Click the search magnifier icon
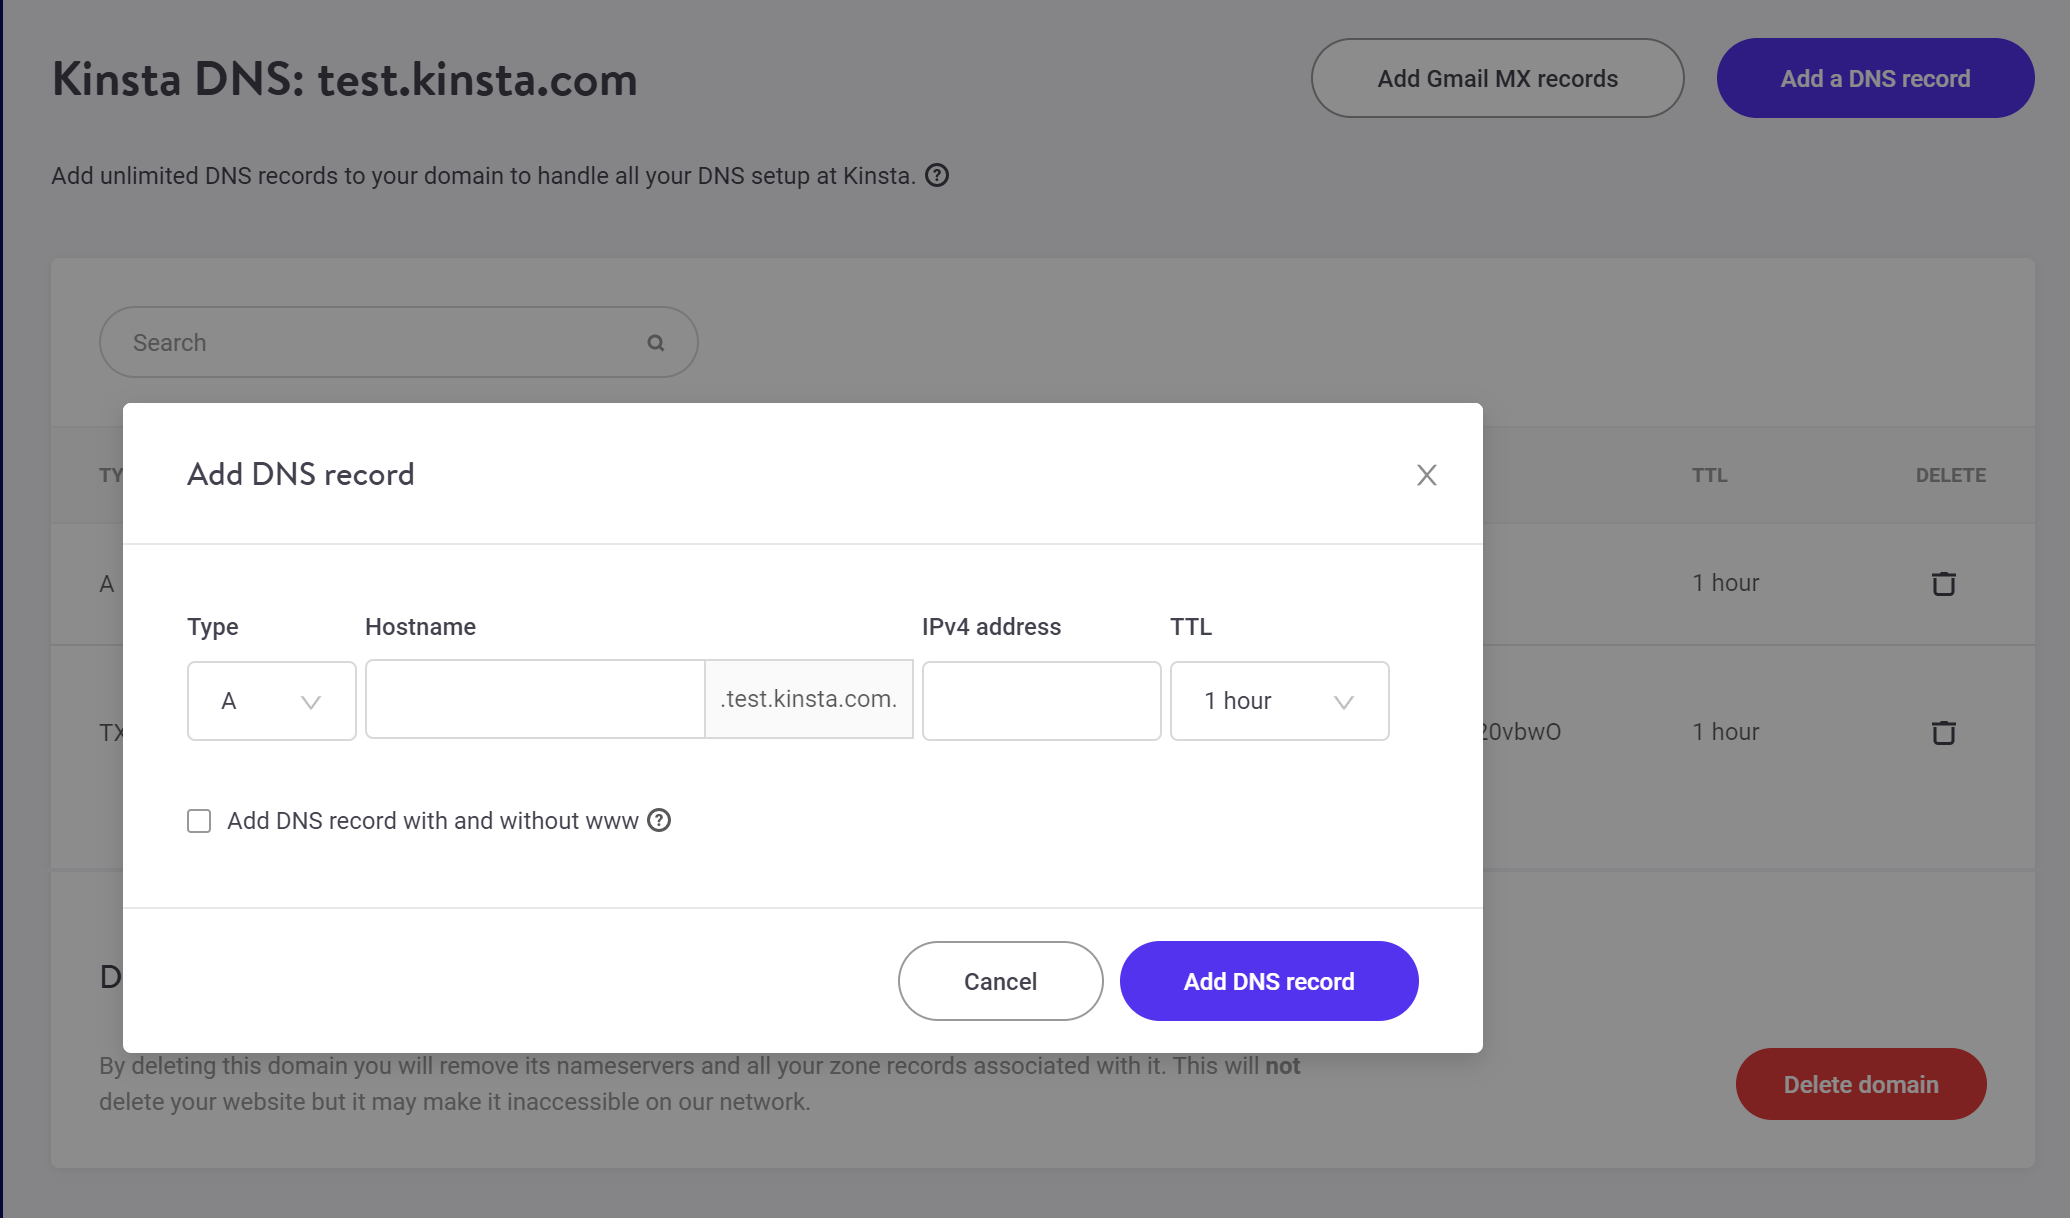Screen dimensions: 2070x1218 657,342
